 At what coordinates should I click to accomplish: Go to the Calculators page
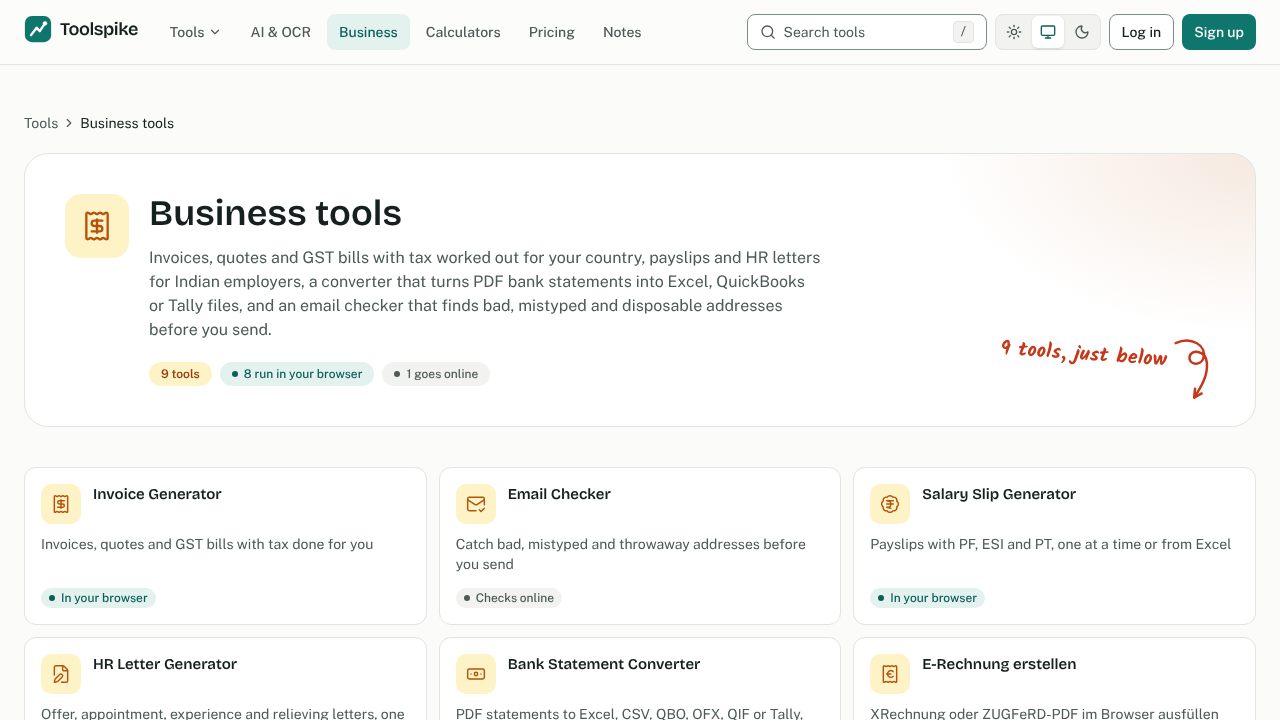[463, 32]
